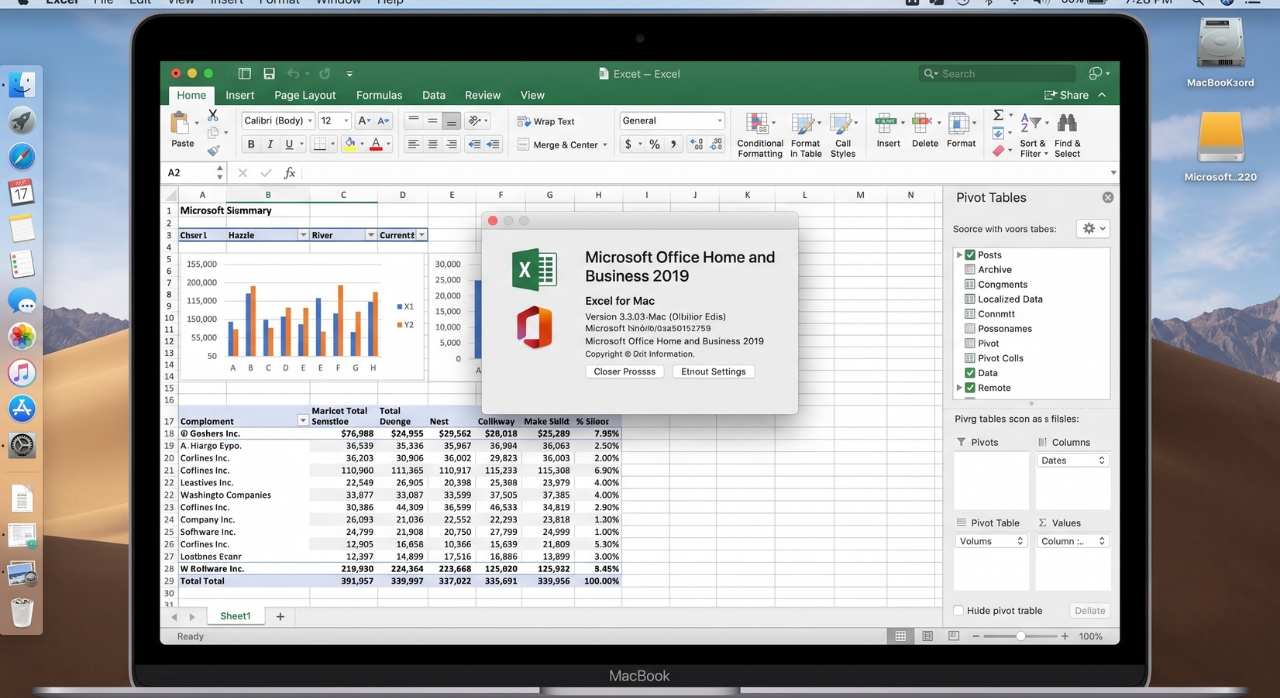Click the Align Right icon
Screen dimensions: 1280x698
click(451, 144)
